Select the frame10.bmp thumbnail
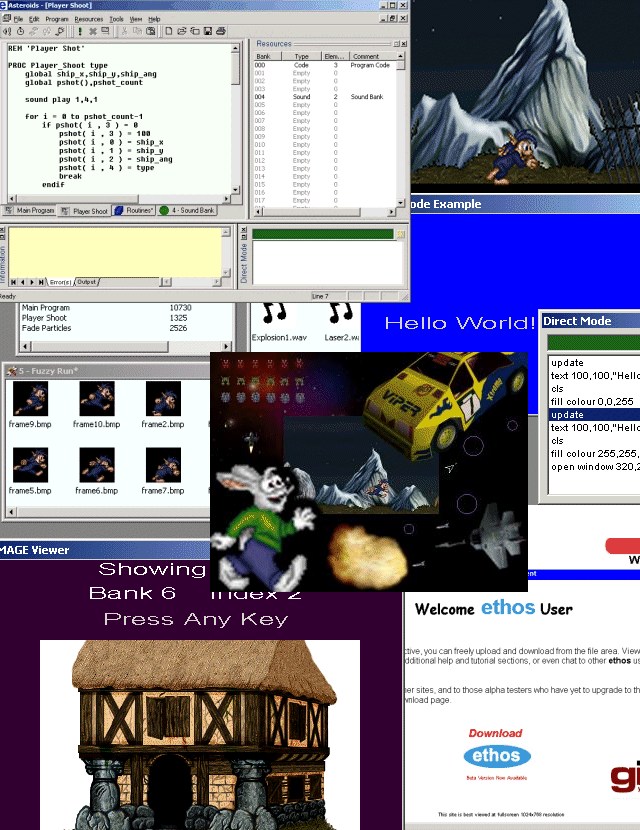The height and width of the screenshot is (830, 640). tap(97, 399)
